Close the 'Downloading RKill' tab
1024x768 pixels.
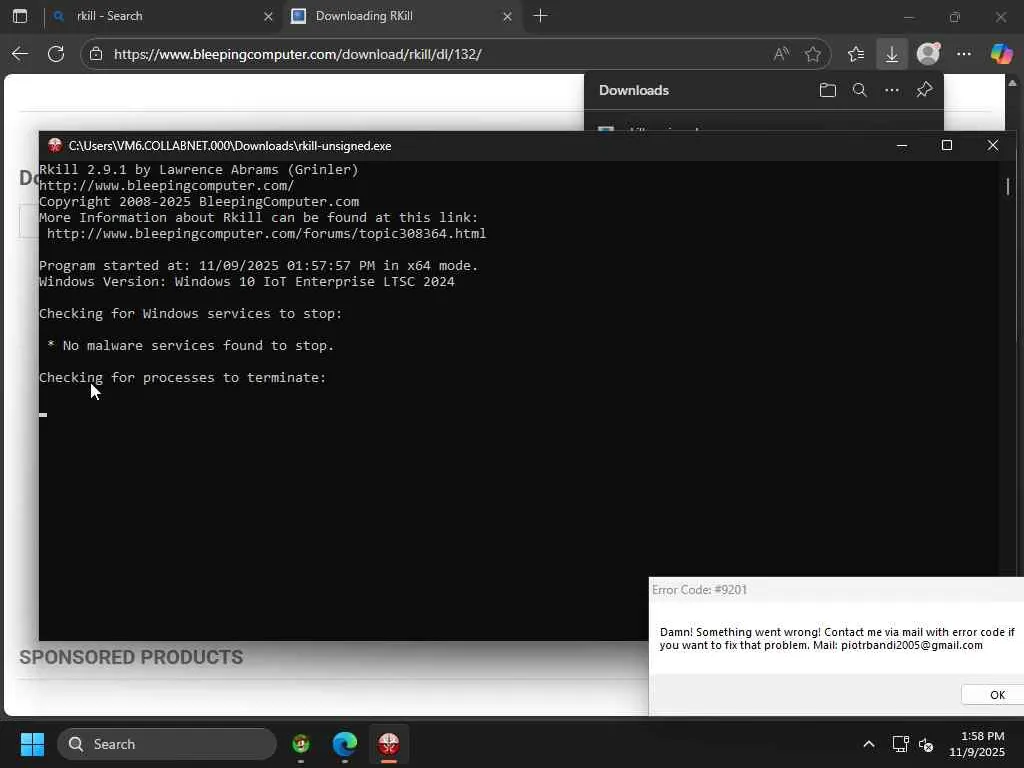click(507, 16)
